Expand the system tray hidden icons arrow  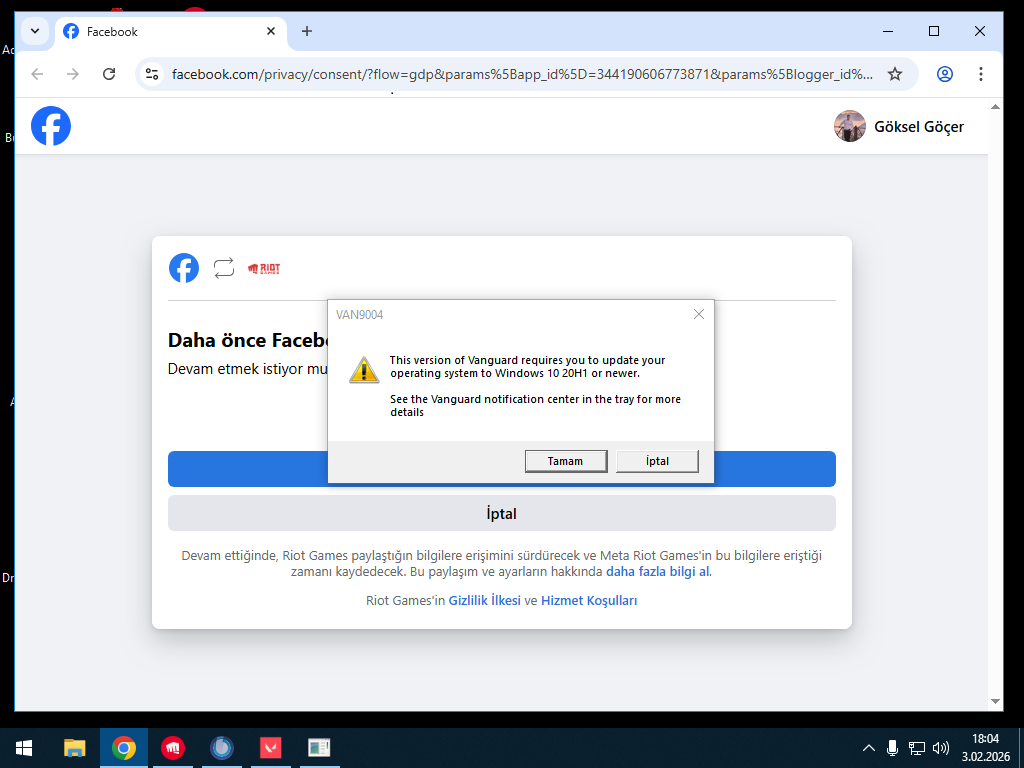coord(869,748)
